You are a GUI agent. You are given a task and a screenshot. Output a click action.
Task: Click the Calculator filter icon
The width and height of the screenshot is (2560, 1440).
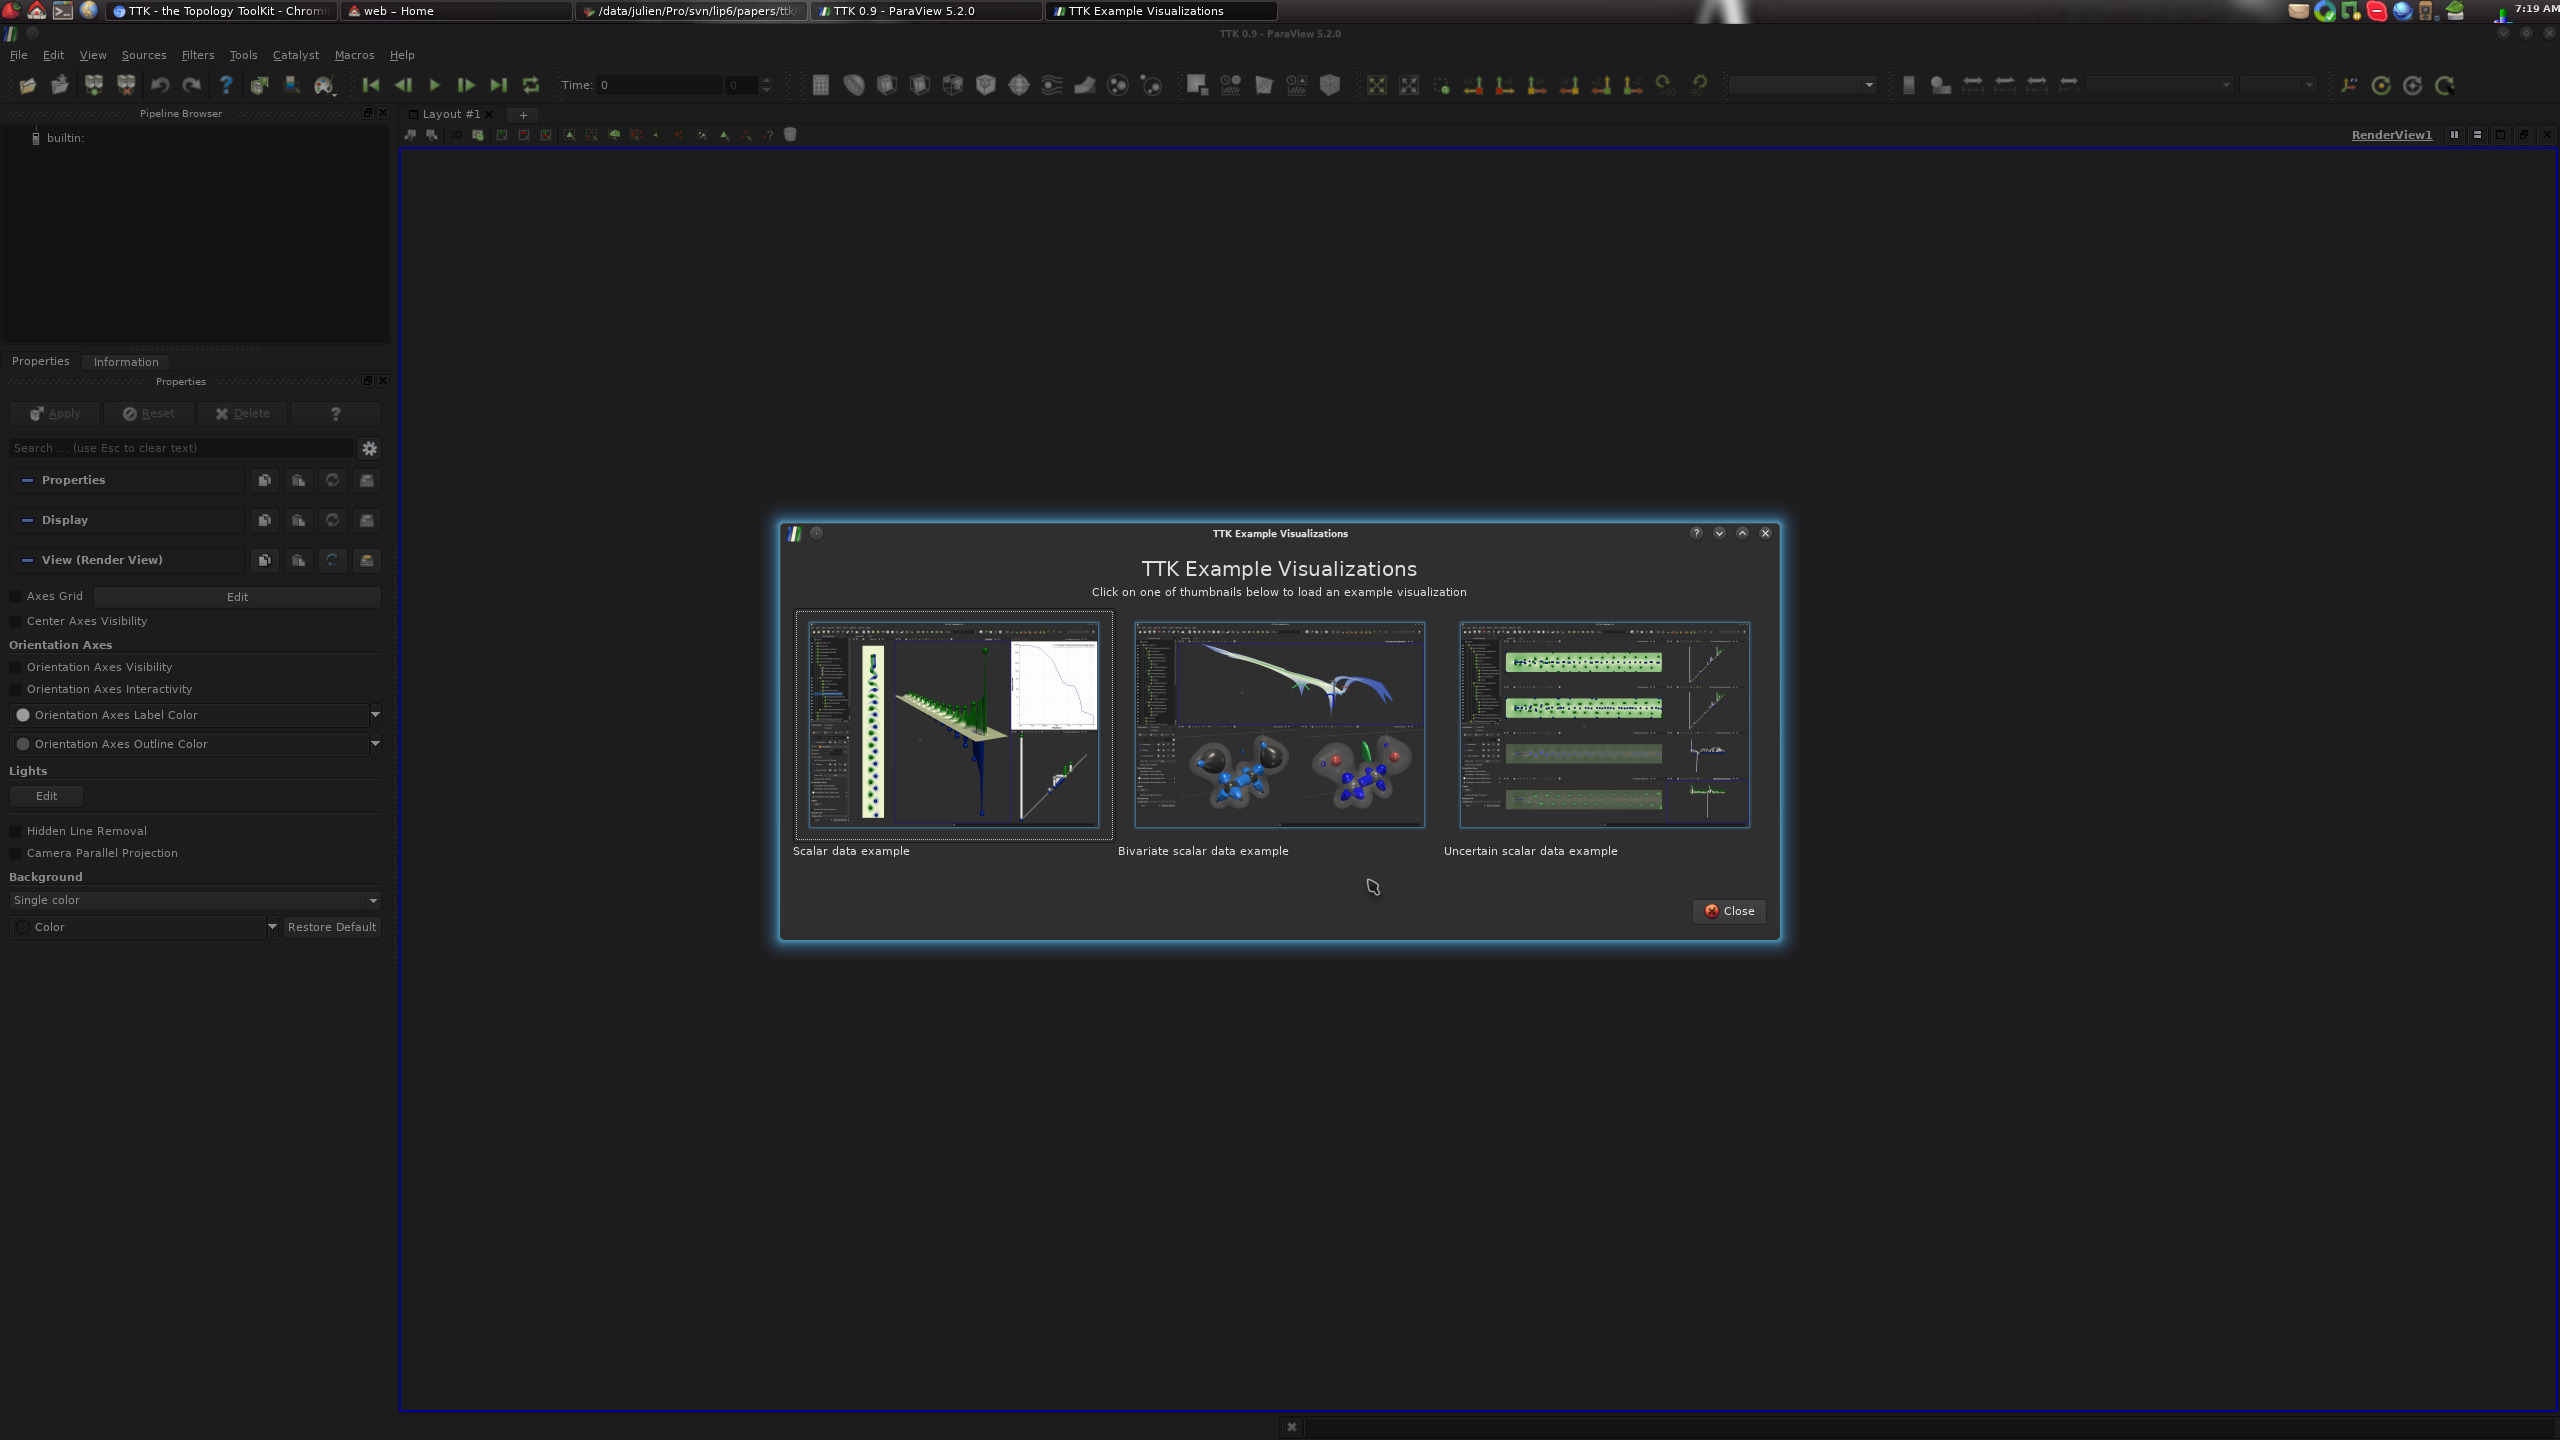coord(821,86)
